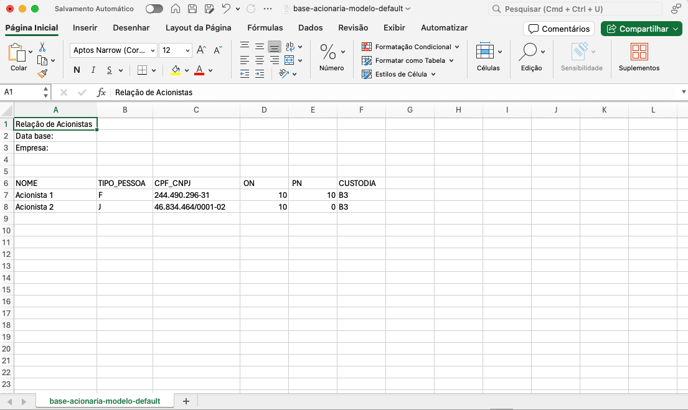This screenshot has height=410, width=688.
Task: Switch to the Exibir tab
Action: [394, 28]
